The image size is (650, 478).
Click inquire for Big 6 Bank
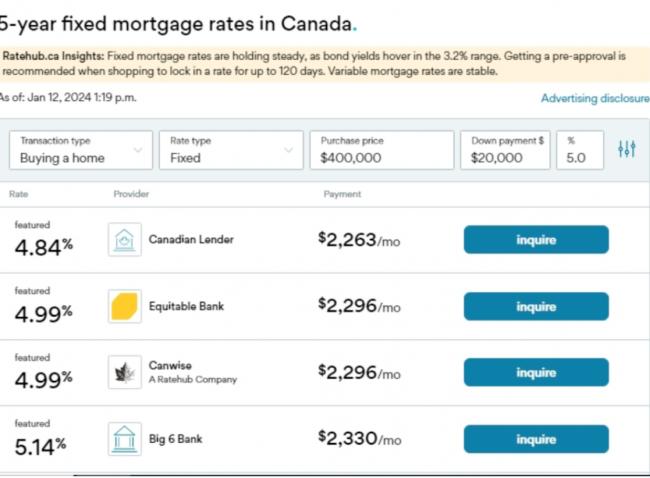536,439
